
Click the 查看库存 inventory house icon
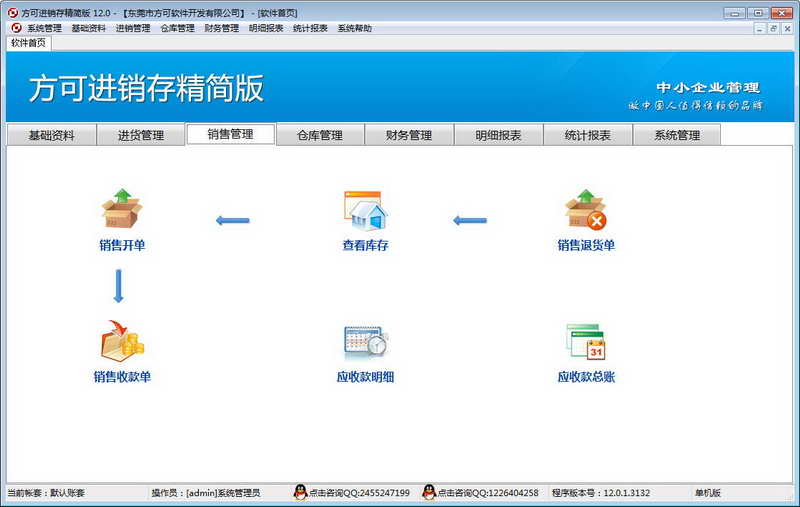[x=365, y=210]
